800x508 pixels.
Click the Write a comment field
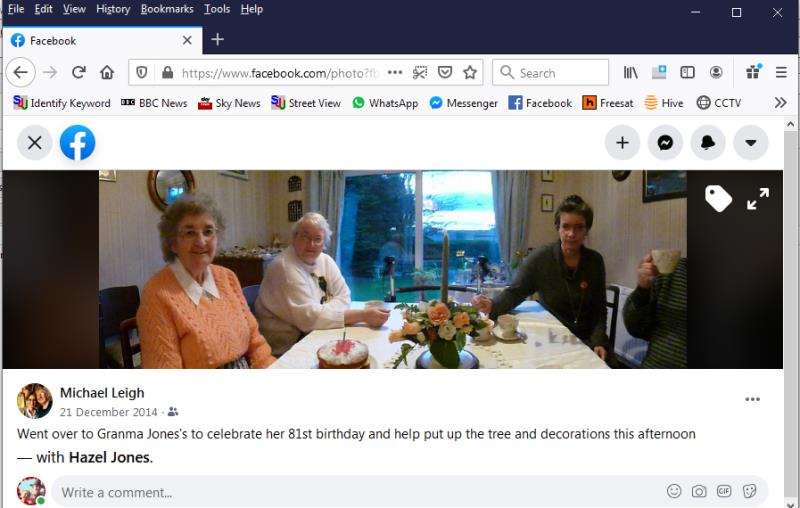[350, 492]
